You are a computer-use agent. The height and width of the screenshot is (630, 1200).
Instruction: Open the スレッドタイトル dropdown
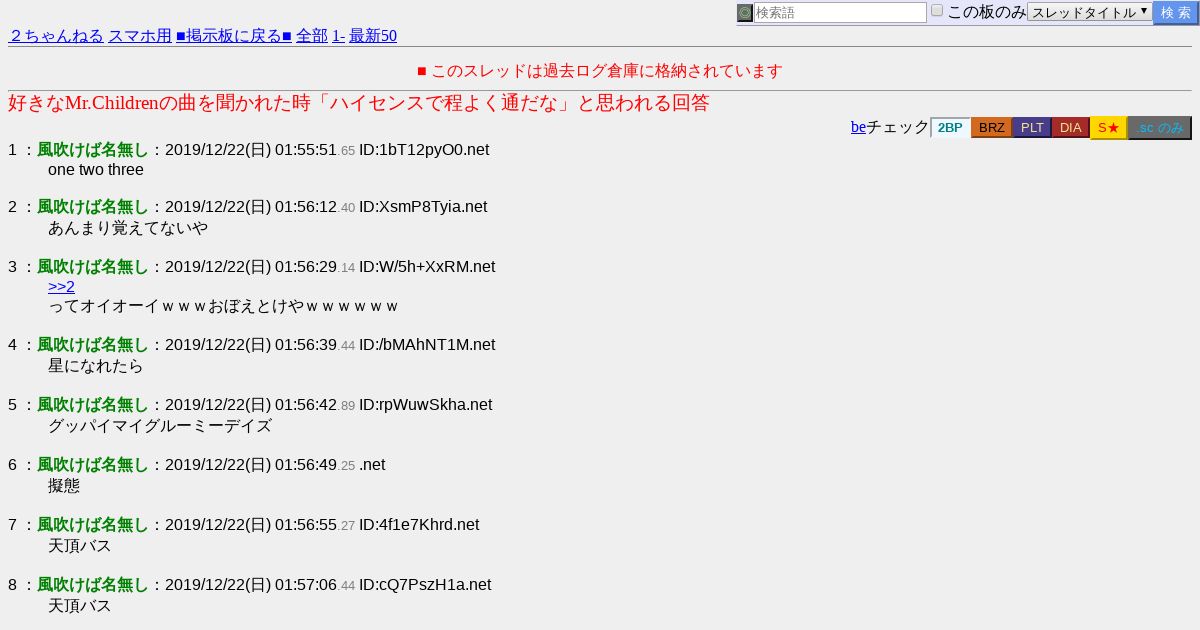click(x=1090, y=13)
